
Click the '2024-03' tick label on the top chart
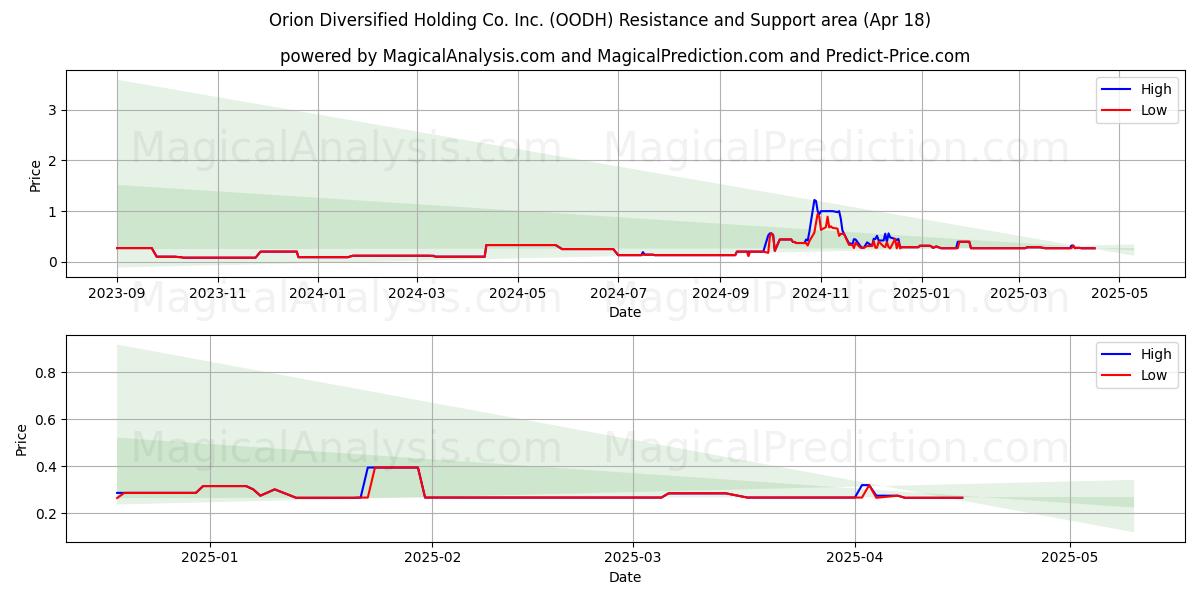[x=417, y=294]
